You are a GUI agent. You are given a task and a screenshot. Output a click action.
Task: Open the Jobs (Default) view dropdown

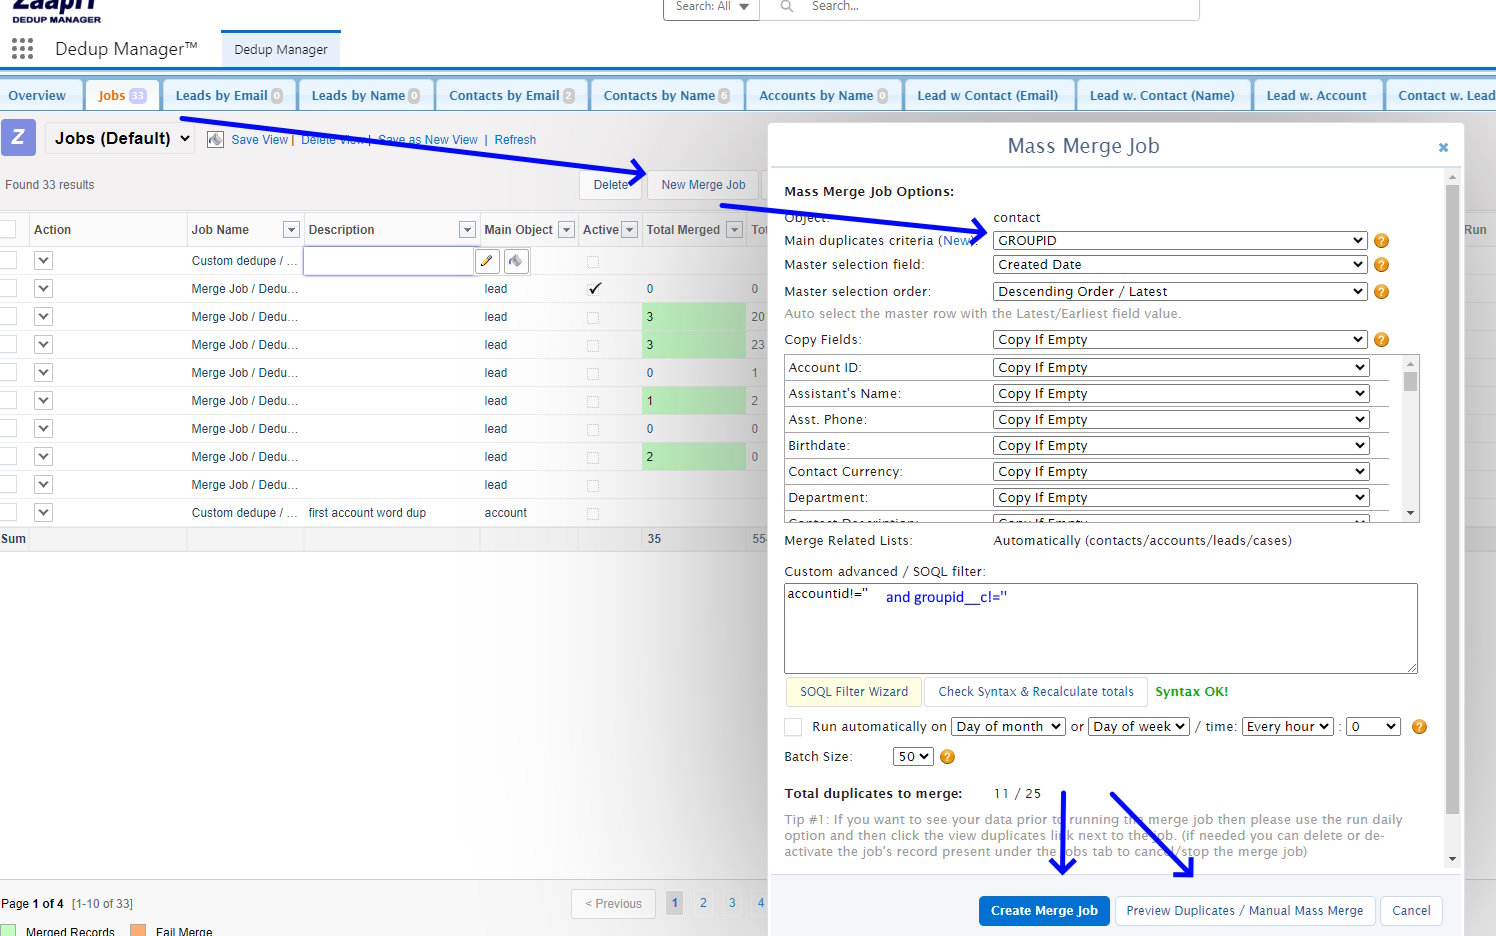(x=122, y=138)
